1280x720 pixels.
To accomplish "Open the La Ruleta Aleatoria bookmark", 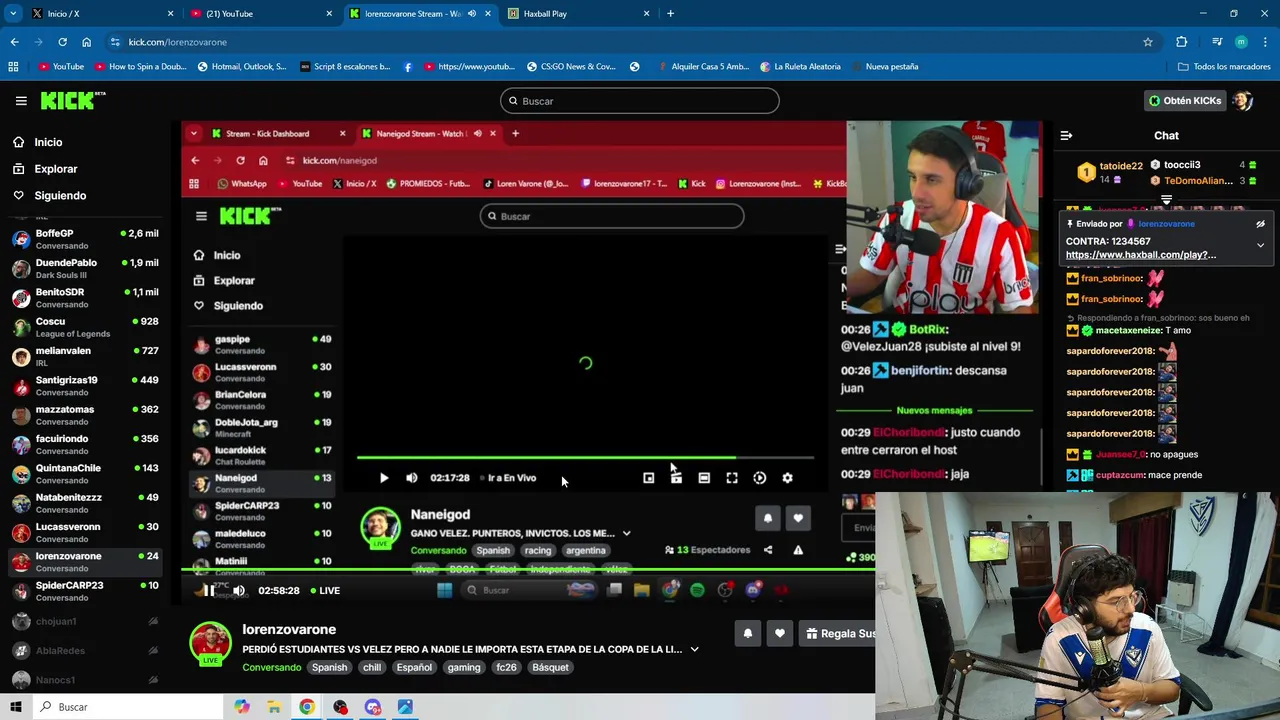I will [x=800, y=67].
